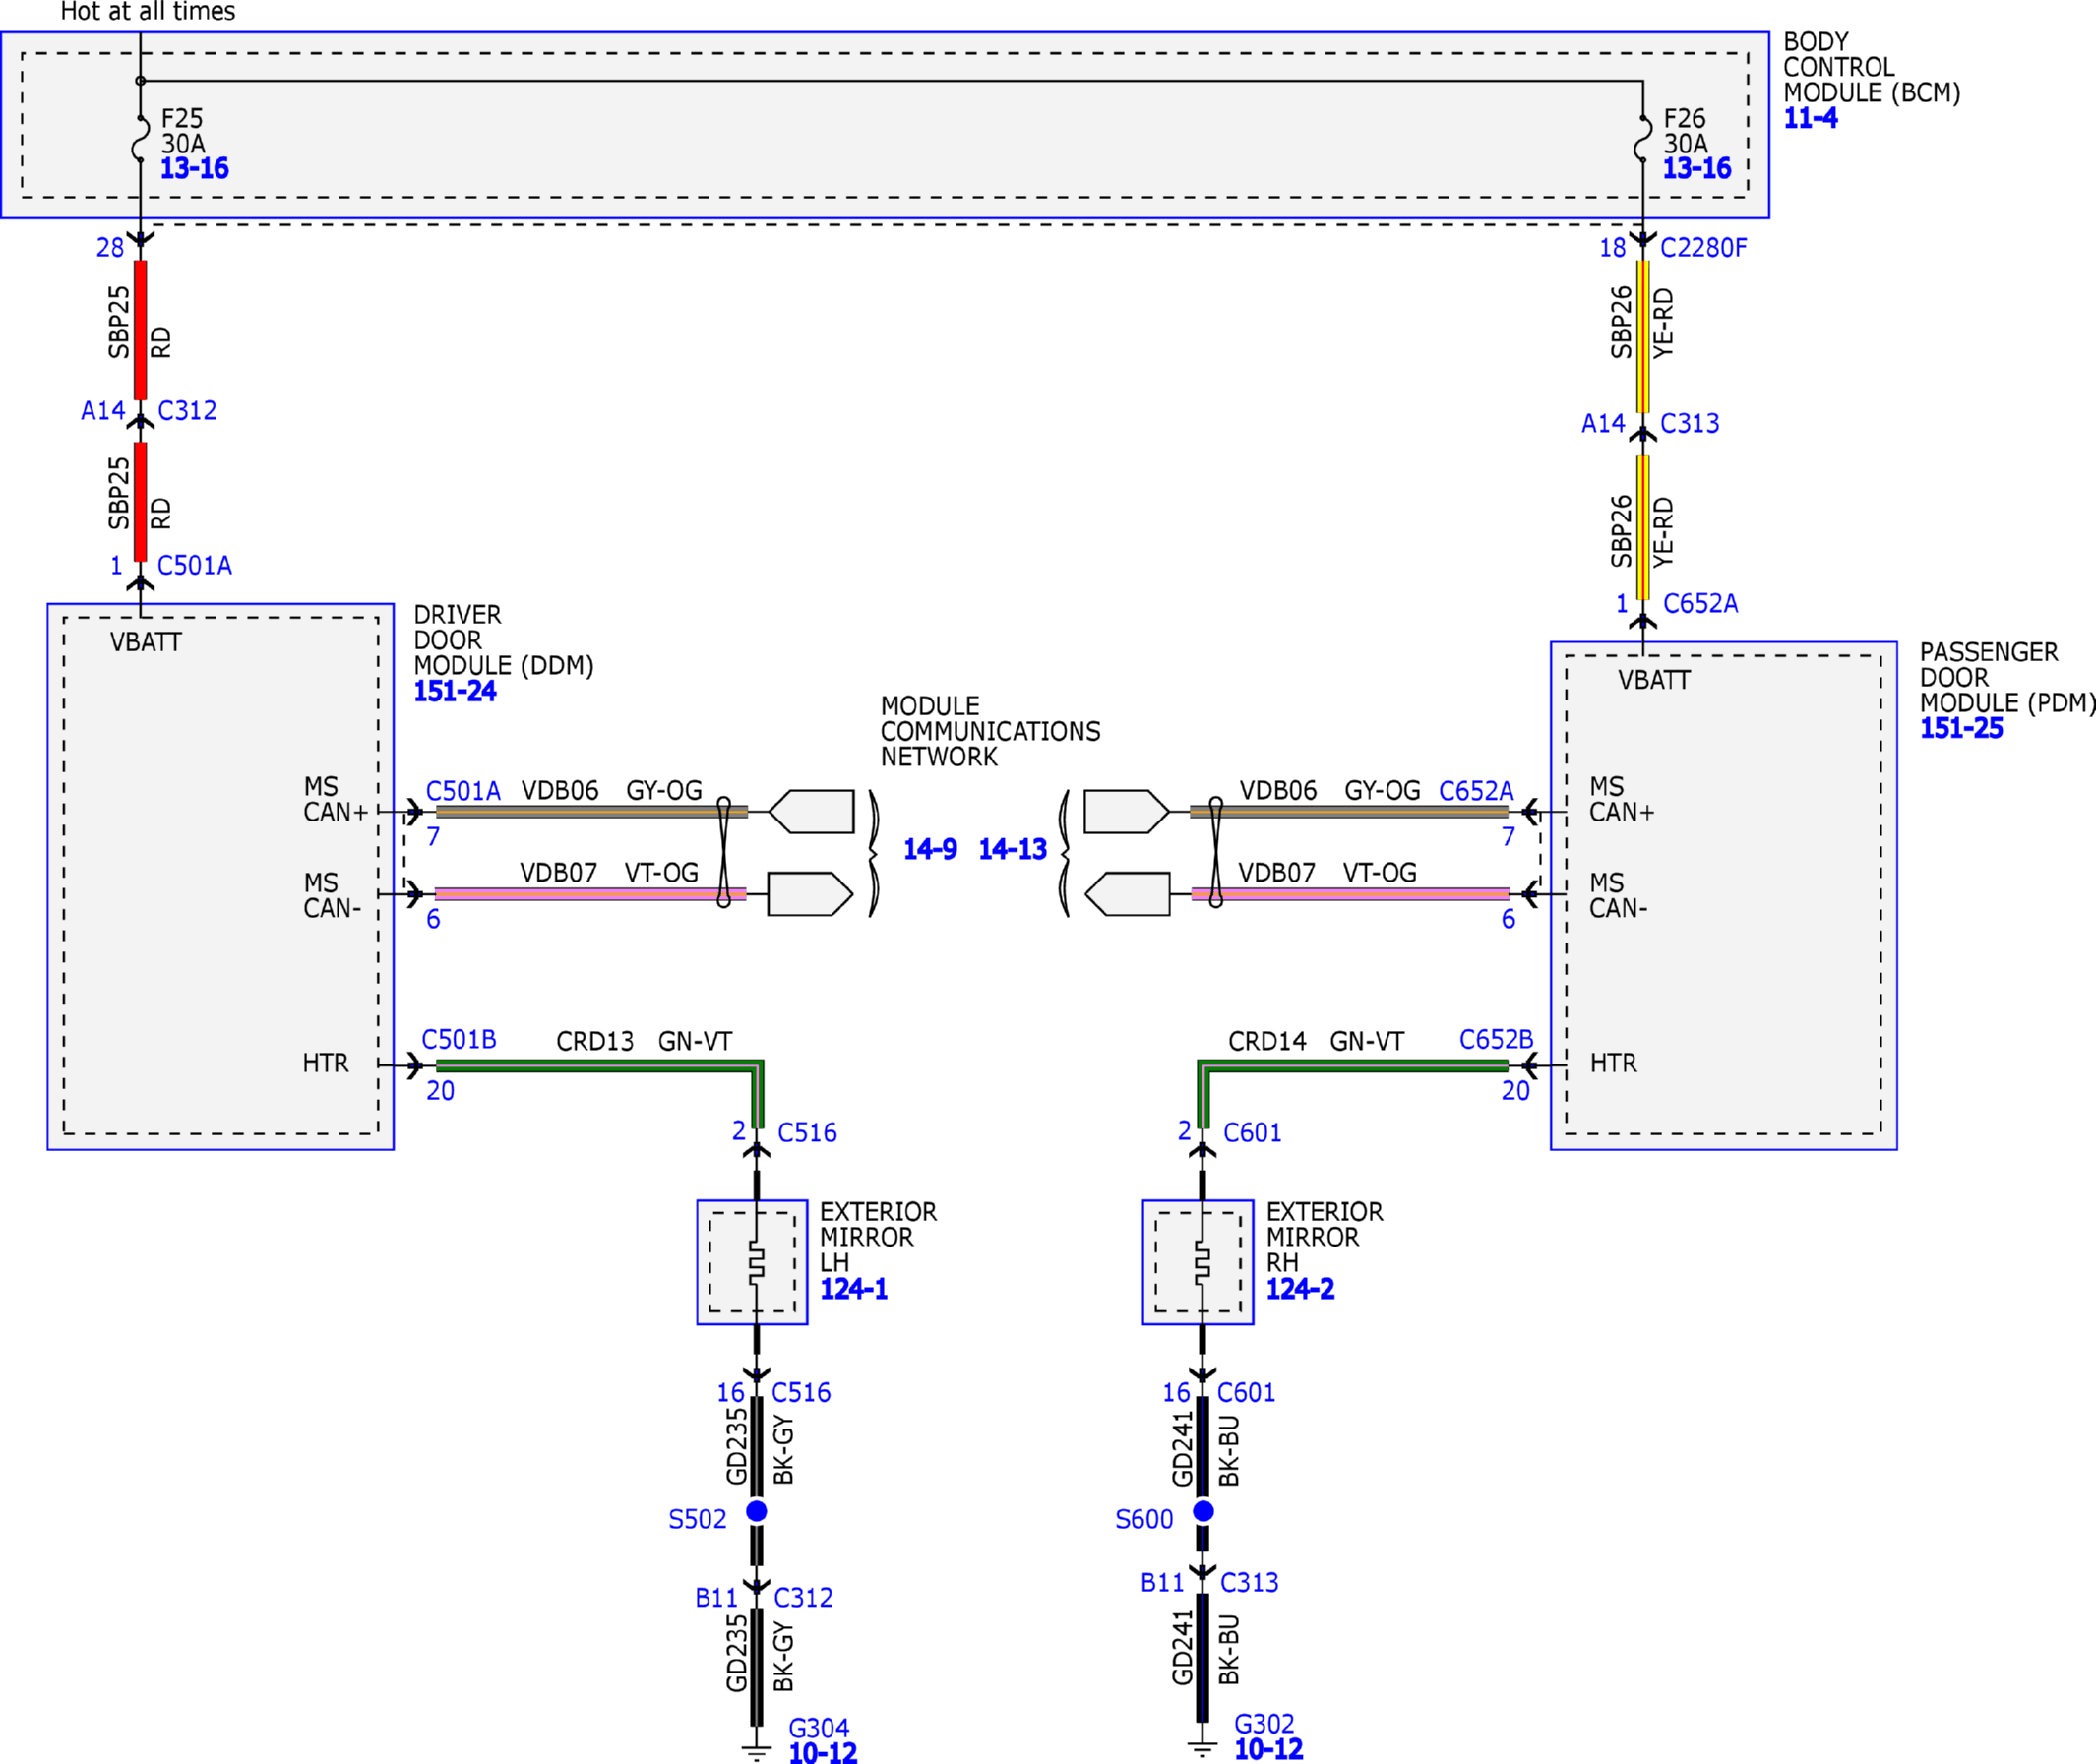The image size is (2096, 1764).
Task: Click connector C601 at pin 2
Action: (1252, 1132)
